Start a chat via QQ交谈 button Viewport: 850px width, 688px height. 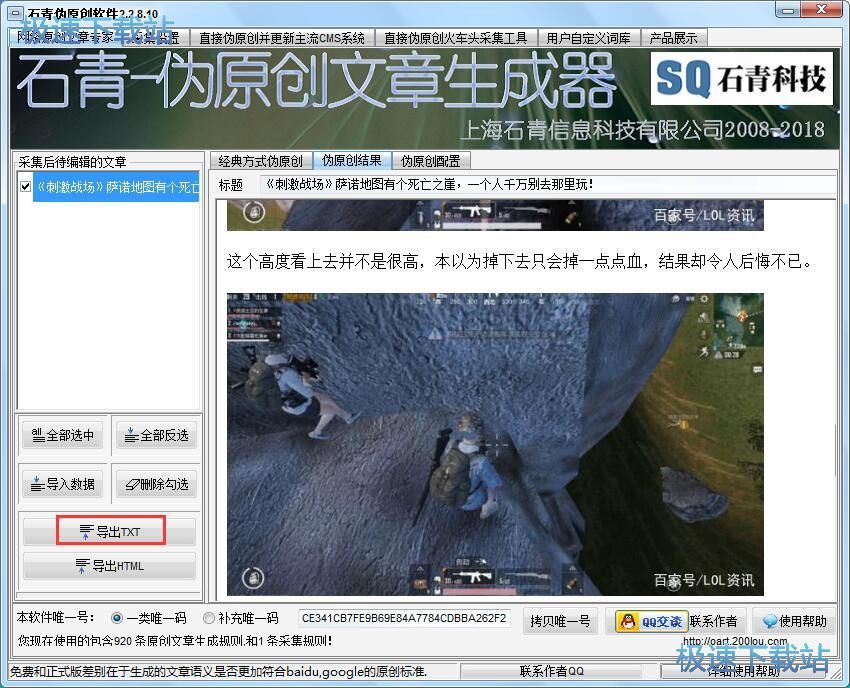pos(652,621)
